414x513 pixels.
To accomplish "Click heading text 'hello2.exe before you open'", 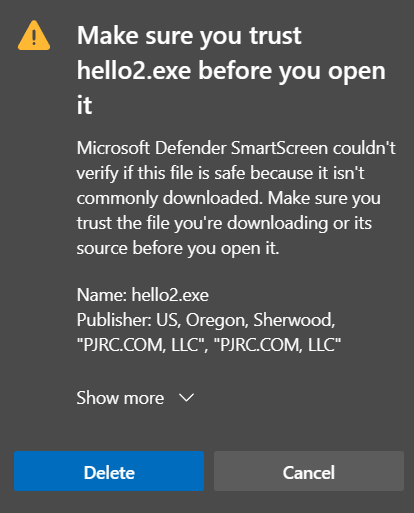I will tap(231, 71).
